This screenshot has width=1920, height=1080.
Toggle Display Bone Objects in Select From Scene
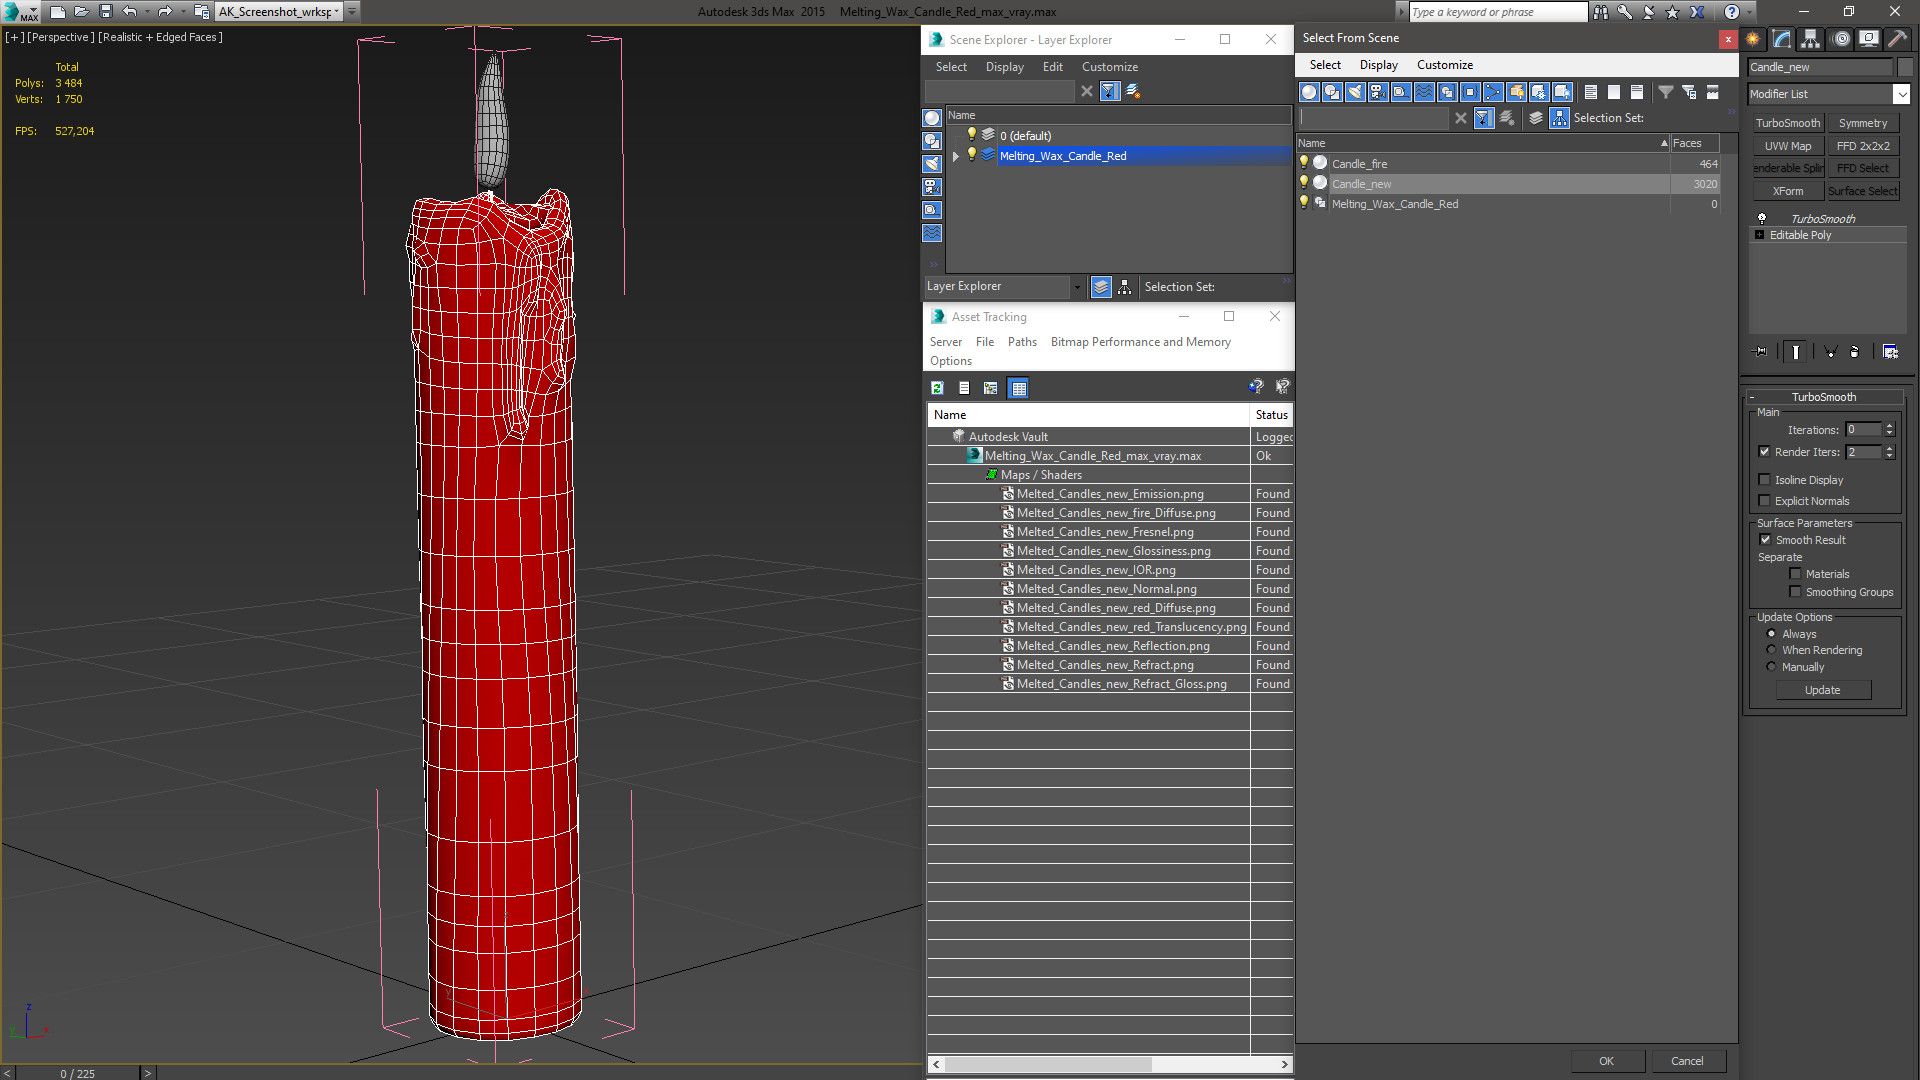pyautogui.click(x=1493, y=92)
